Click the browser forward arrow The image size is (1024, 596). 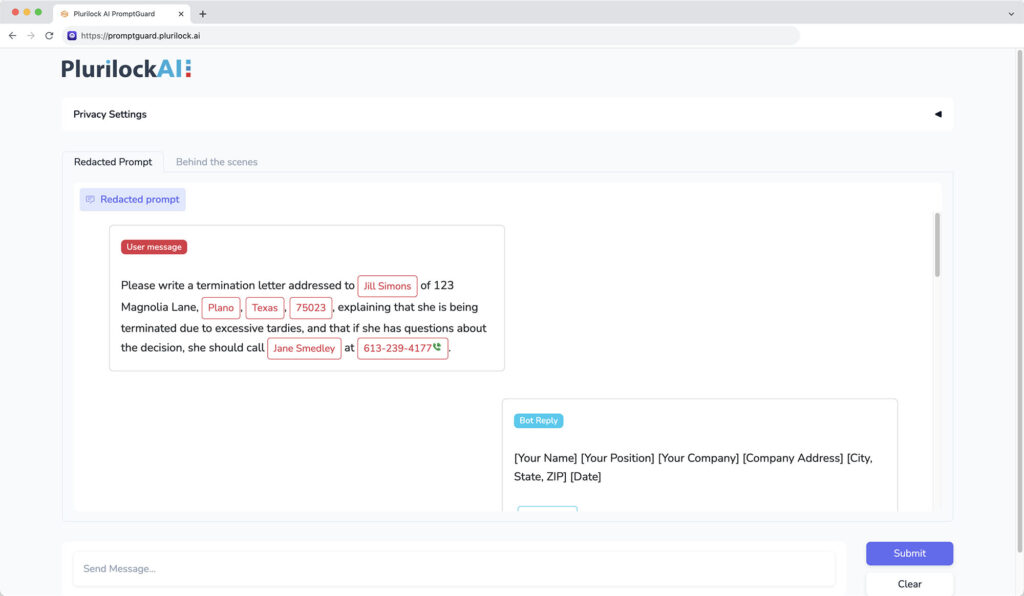click(x=31, y=36)
